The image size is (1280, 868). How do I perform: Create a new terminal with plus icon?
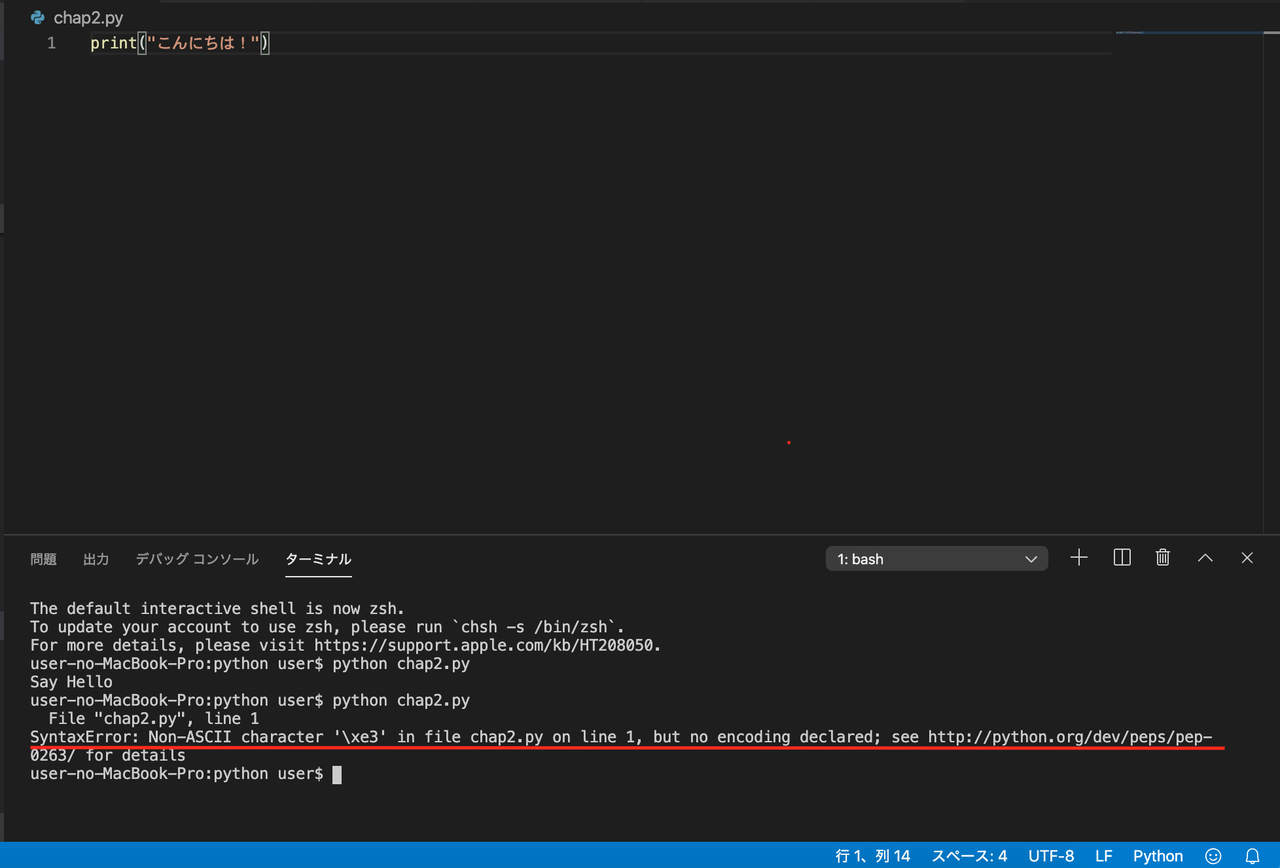[1079, 558]
